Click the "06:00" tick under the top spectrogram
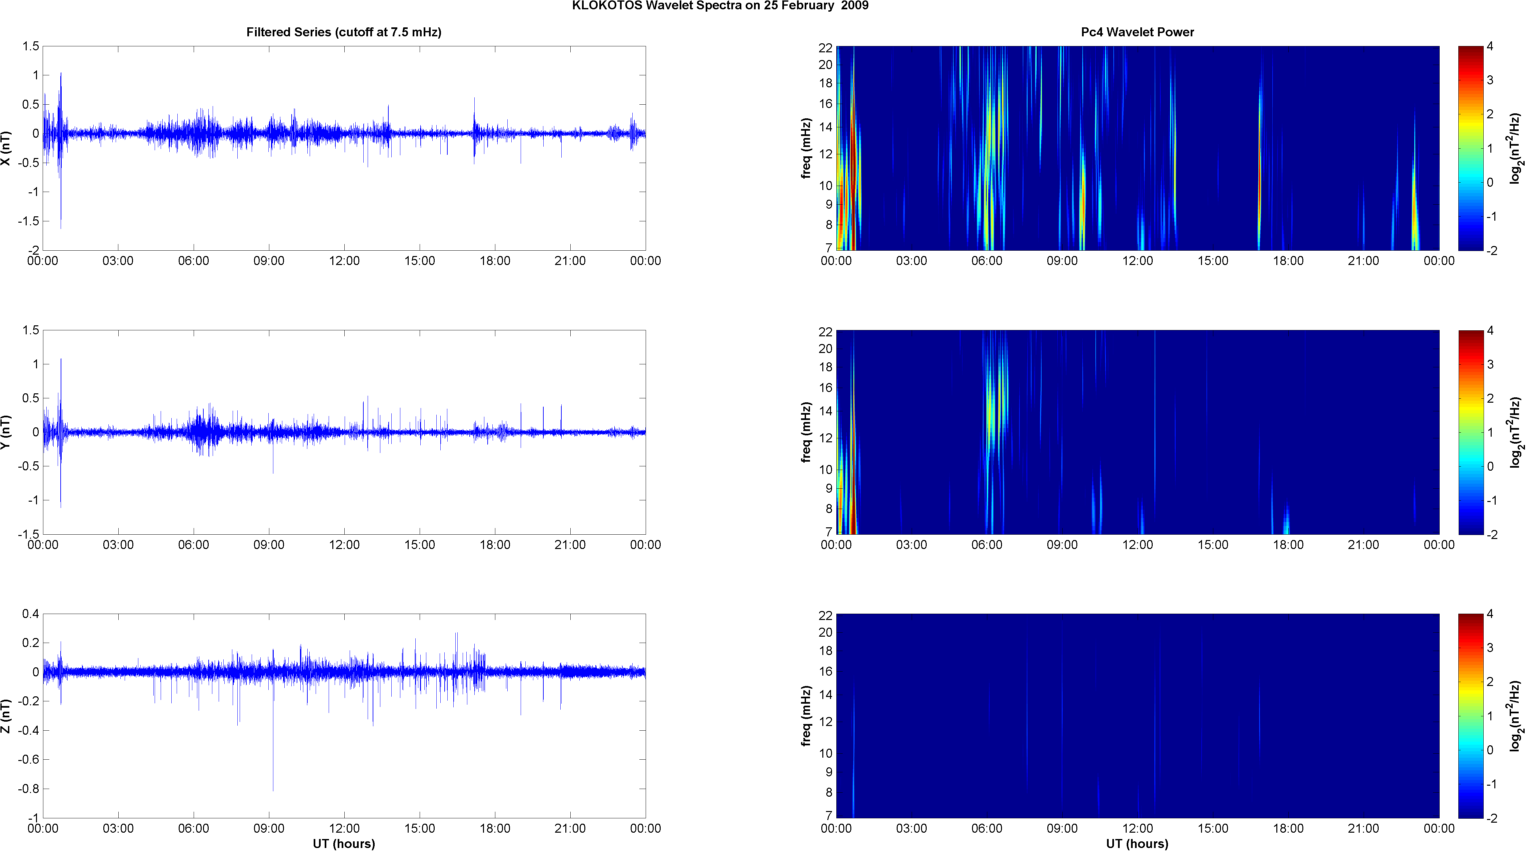Screen dimensions: 1526x851 [x=987, y=261]
